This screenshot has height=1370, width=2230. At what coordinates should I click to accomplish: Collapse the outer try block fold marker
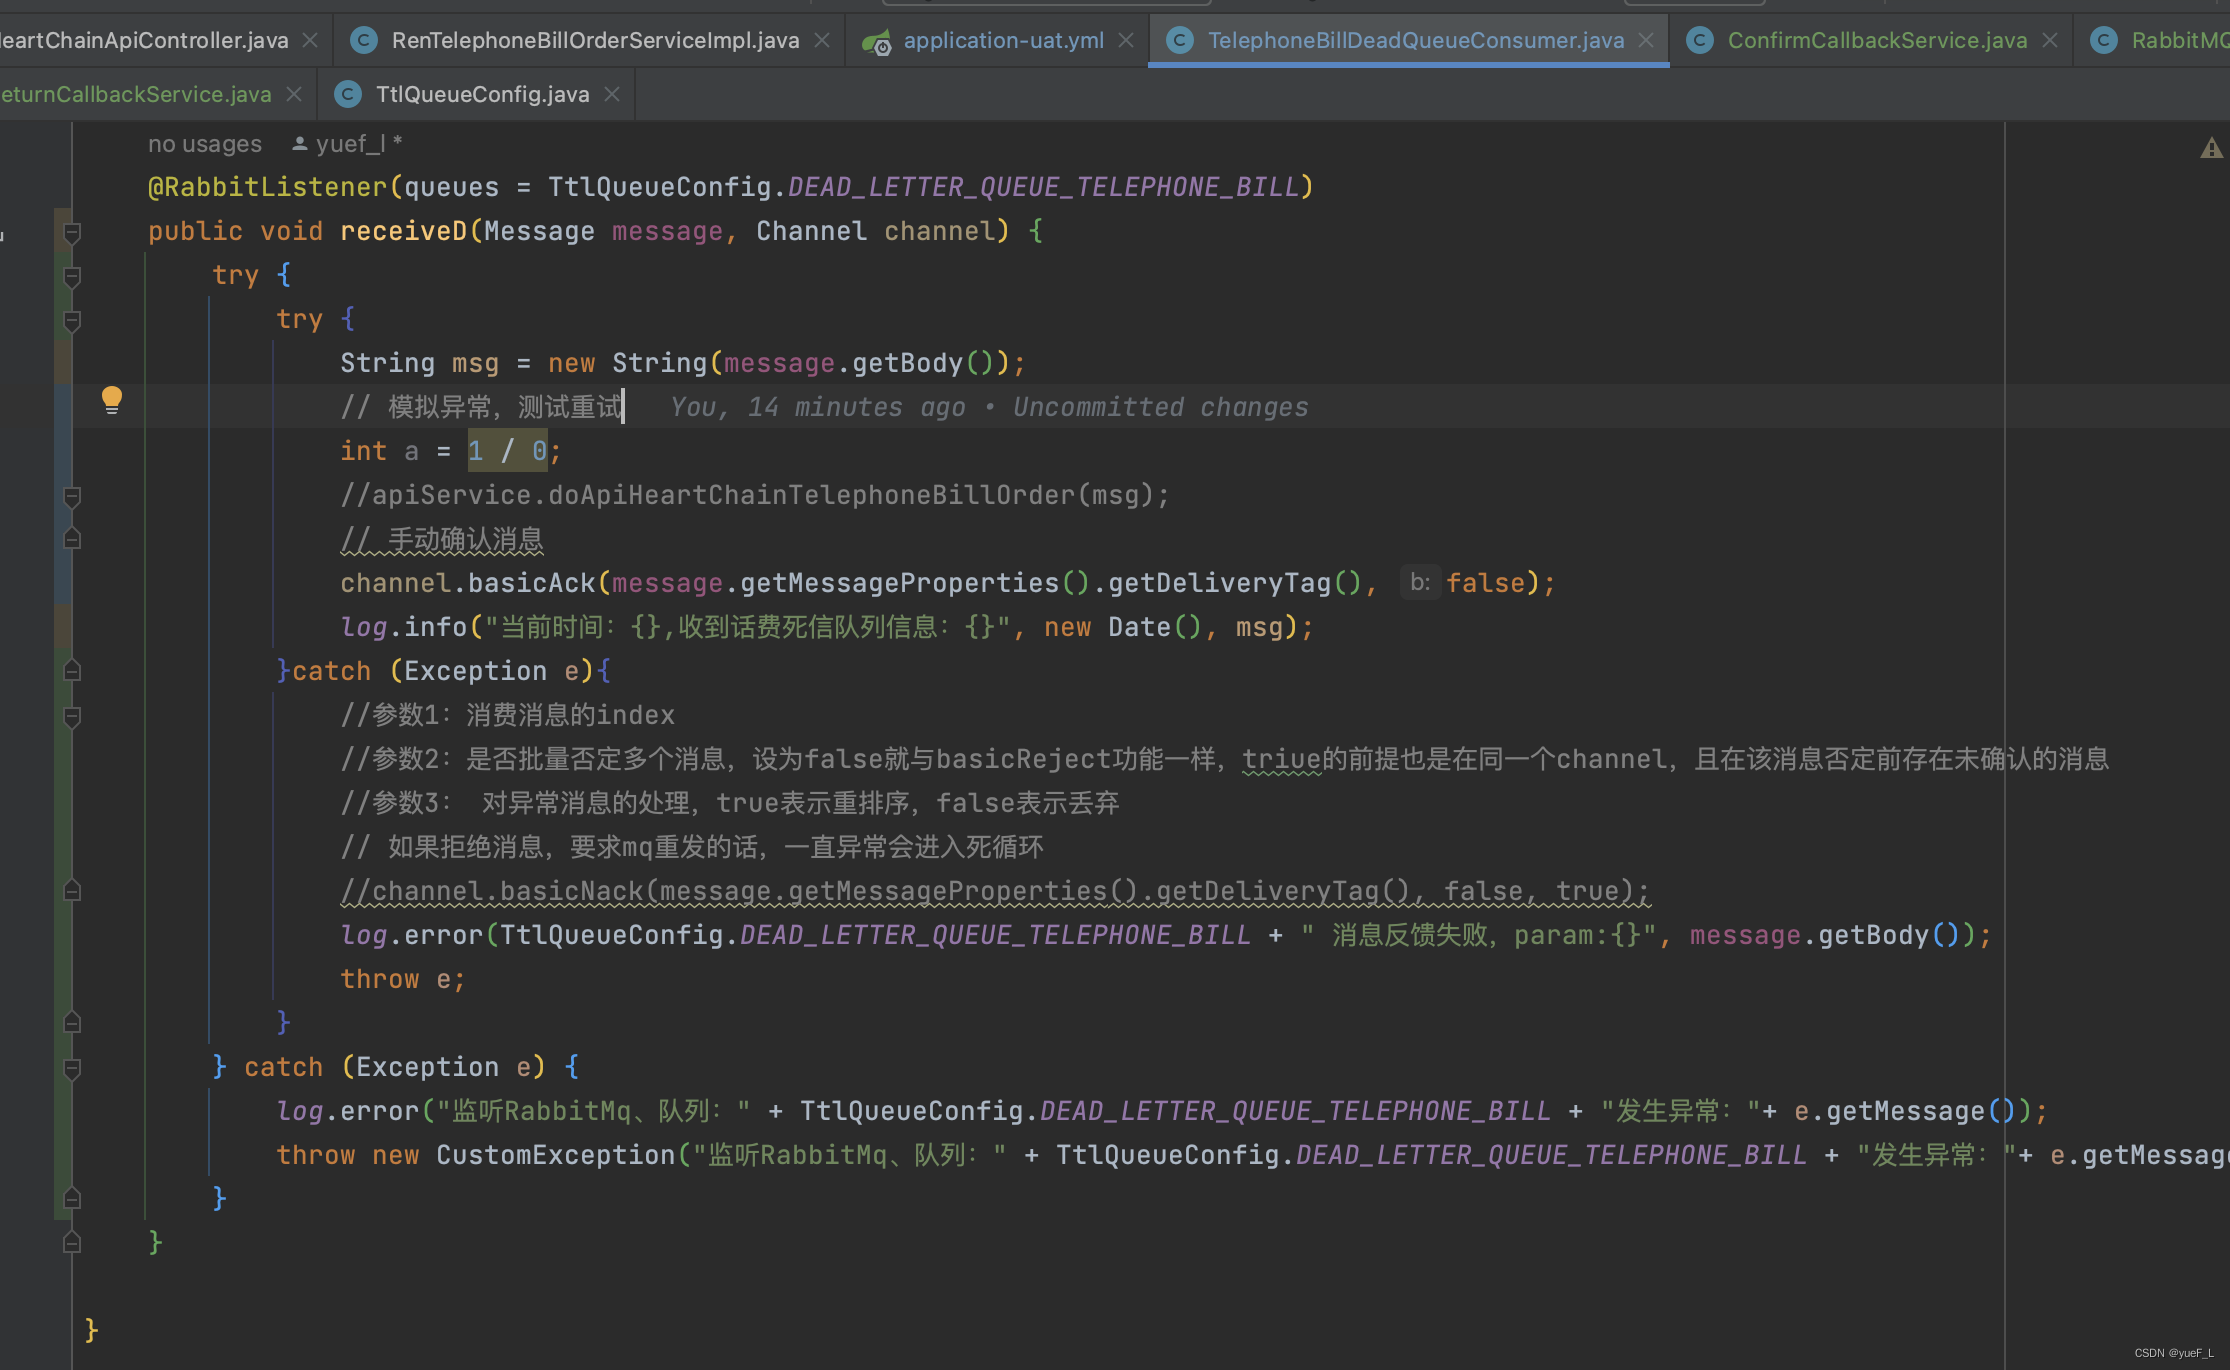click(72, 276)
